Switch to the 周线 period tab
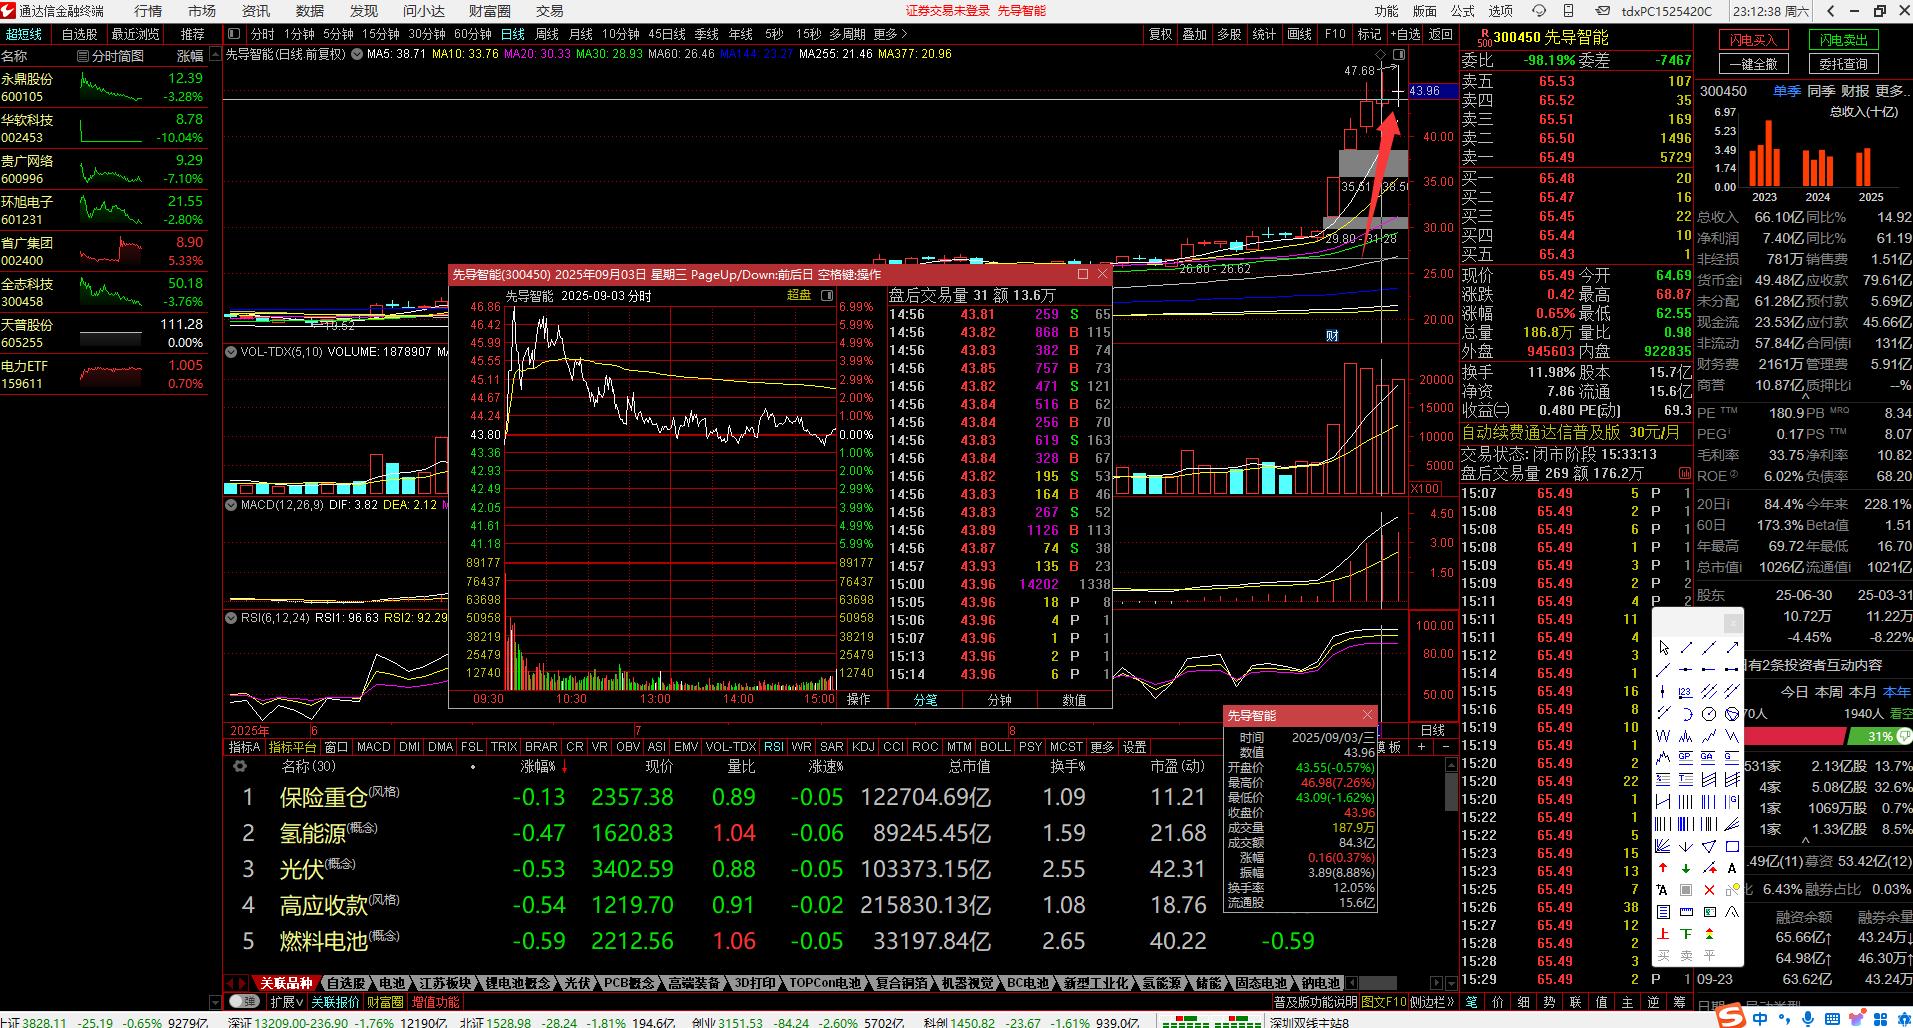This screenshot has width=1913, height=1028. 547,34
